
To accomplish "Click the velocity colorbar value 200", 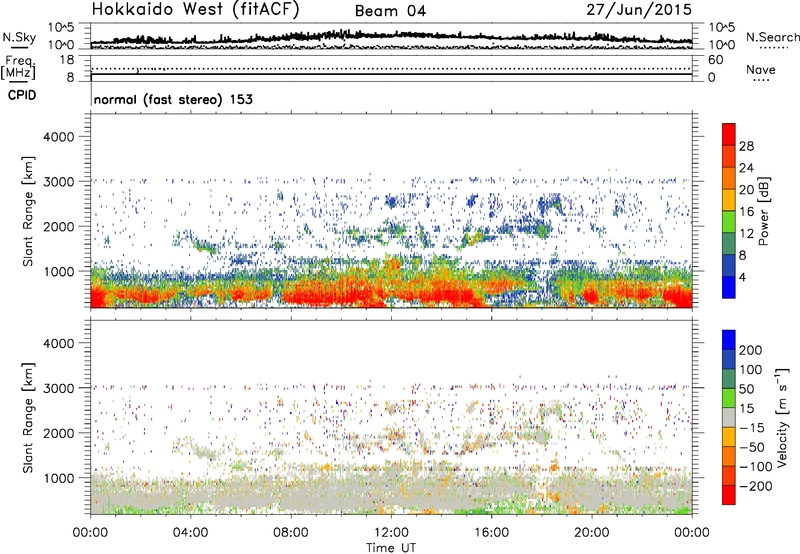I will (x=751, y=350).
